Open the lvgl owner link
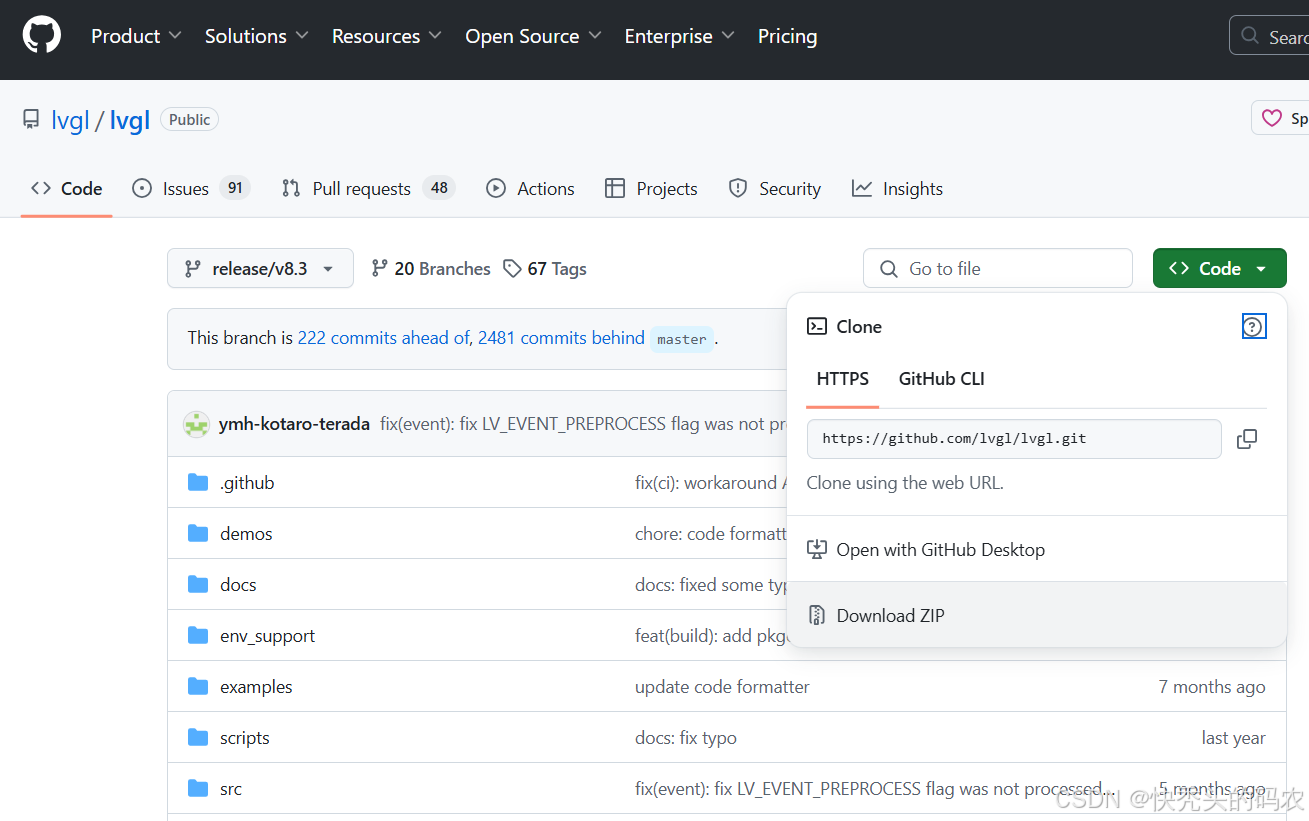The height and width of the screenshot is (821, 1309). pos(70,120)
